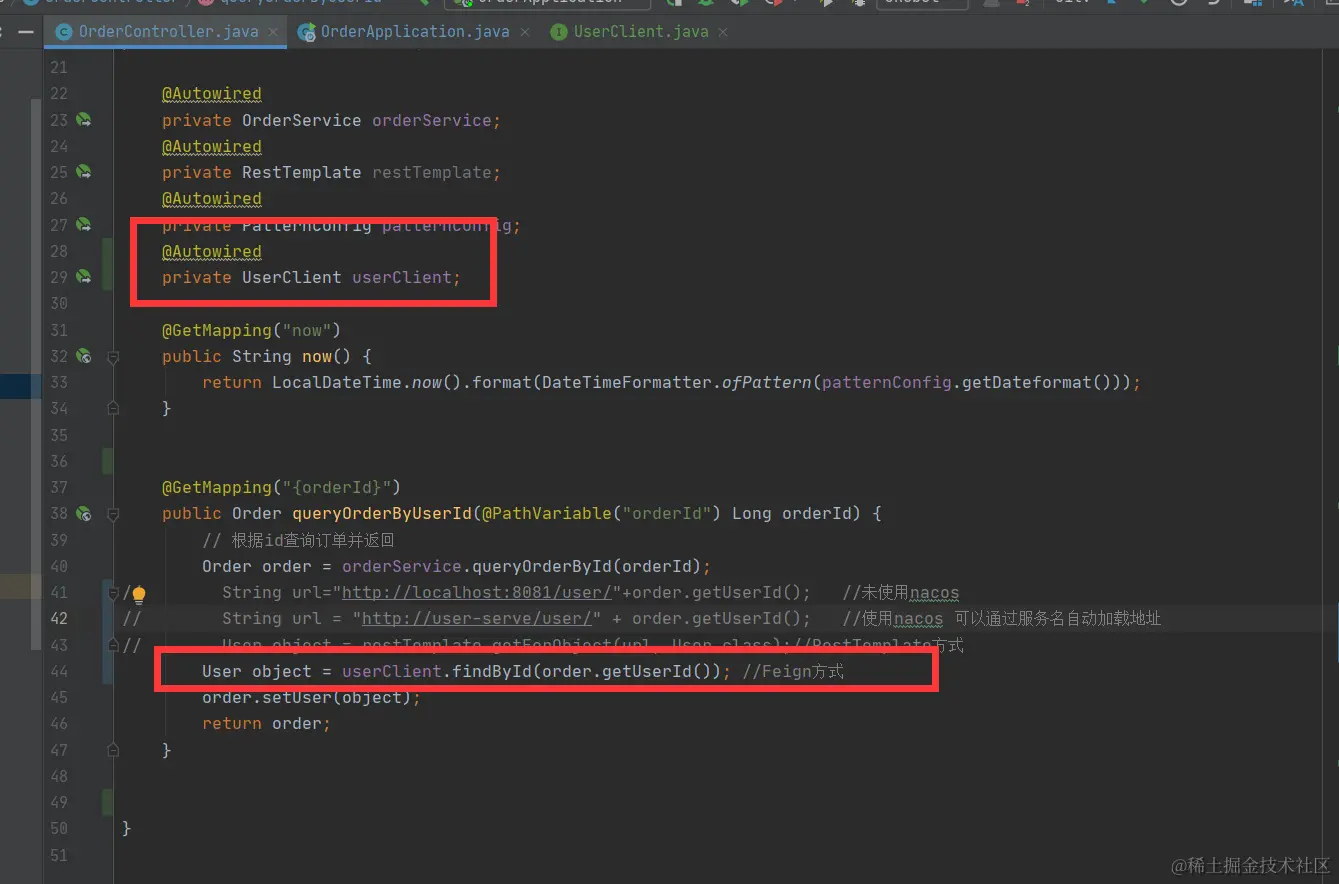Close the UserClient.java tab

click(723, 32)
